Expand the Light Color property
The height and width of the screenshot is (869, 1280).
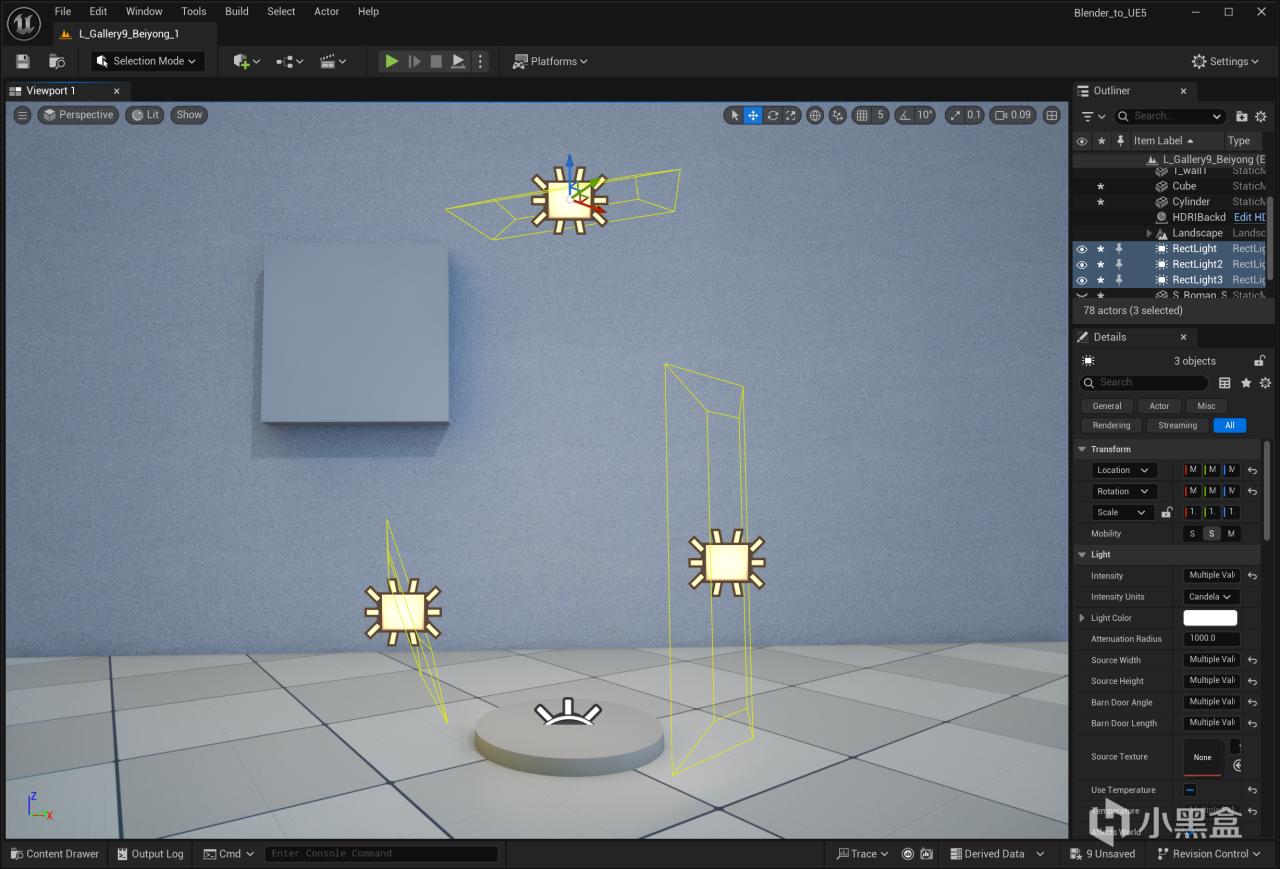(1082, 618)
